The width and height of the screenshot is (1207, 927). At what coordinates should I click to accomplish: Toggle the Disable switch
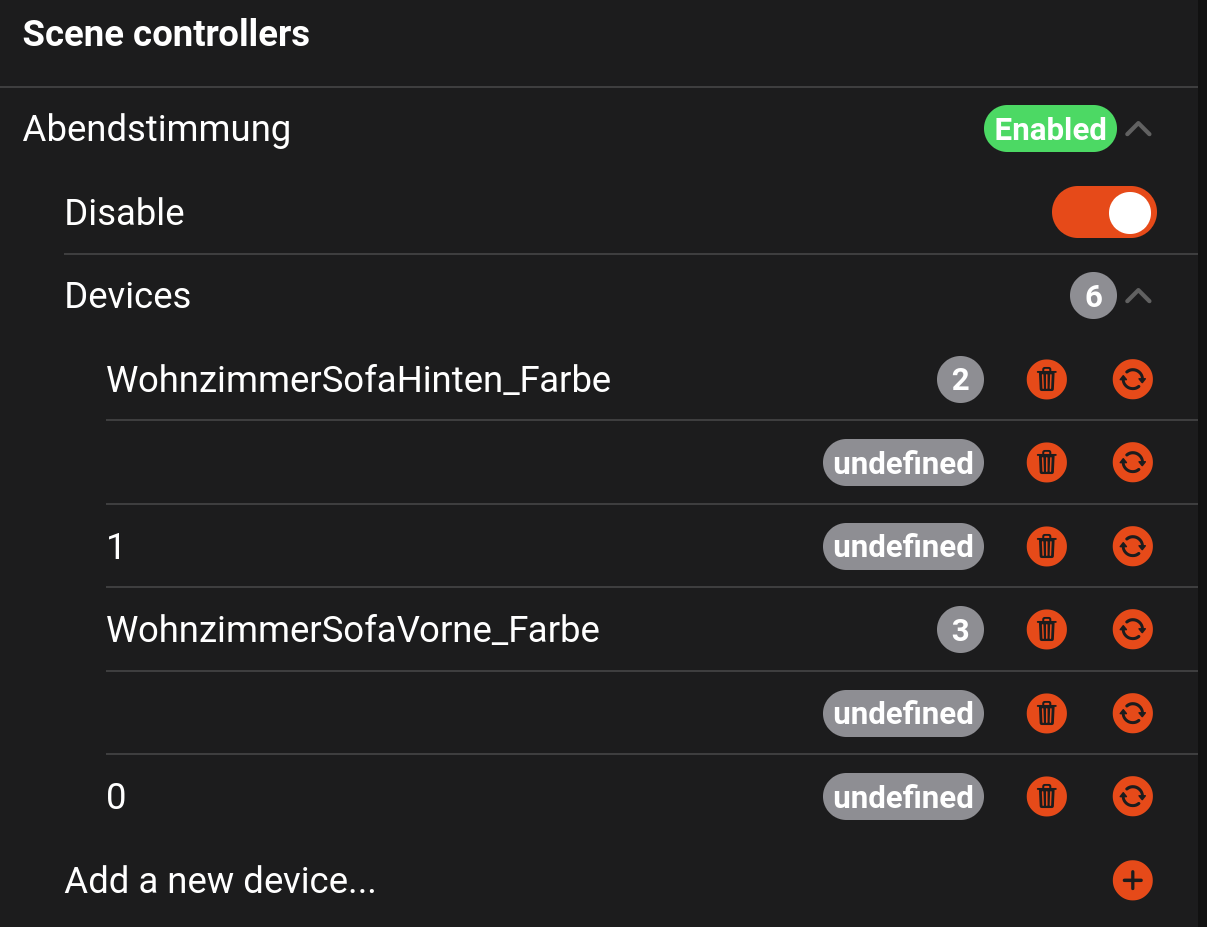(1104, 213)
